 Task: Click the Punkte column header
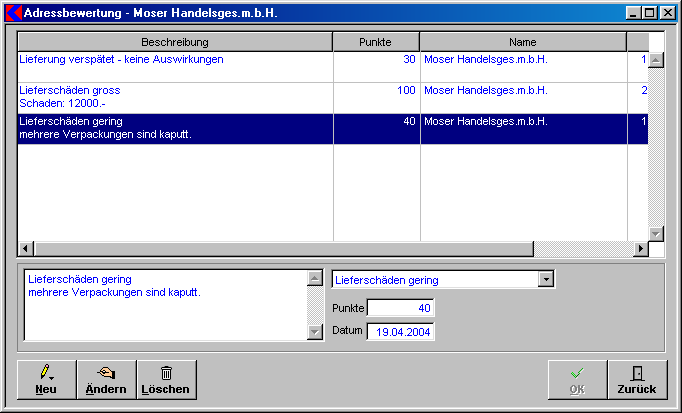(x=375, y=42)
